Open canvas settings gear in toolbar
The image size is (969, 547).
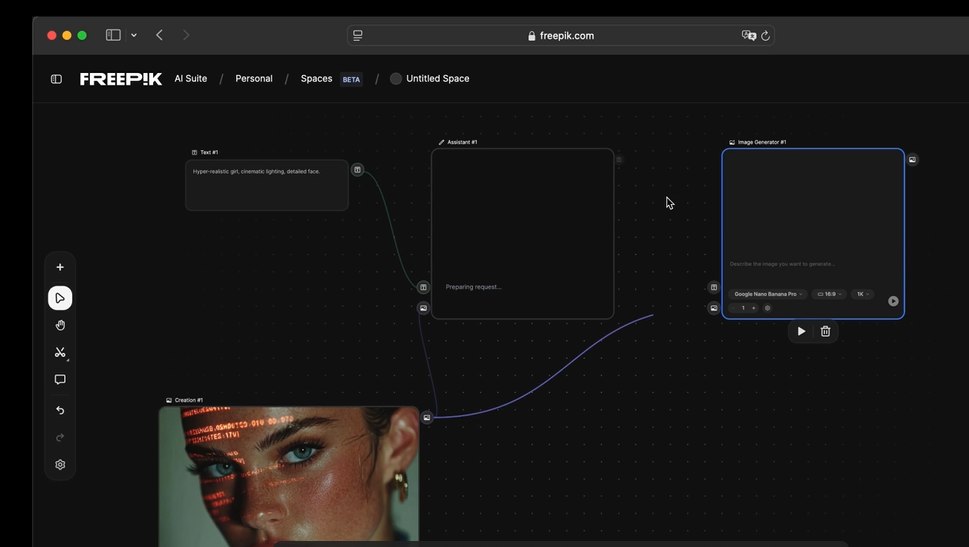[x=60, y=465]
